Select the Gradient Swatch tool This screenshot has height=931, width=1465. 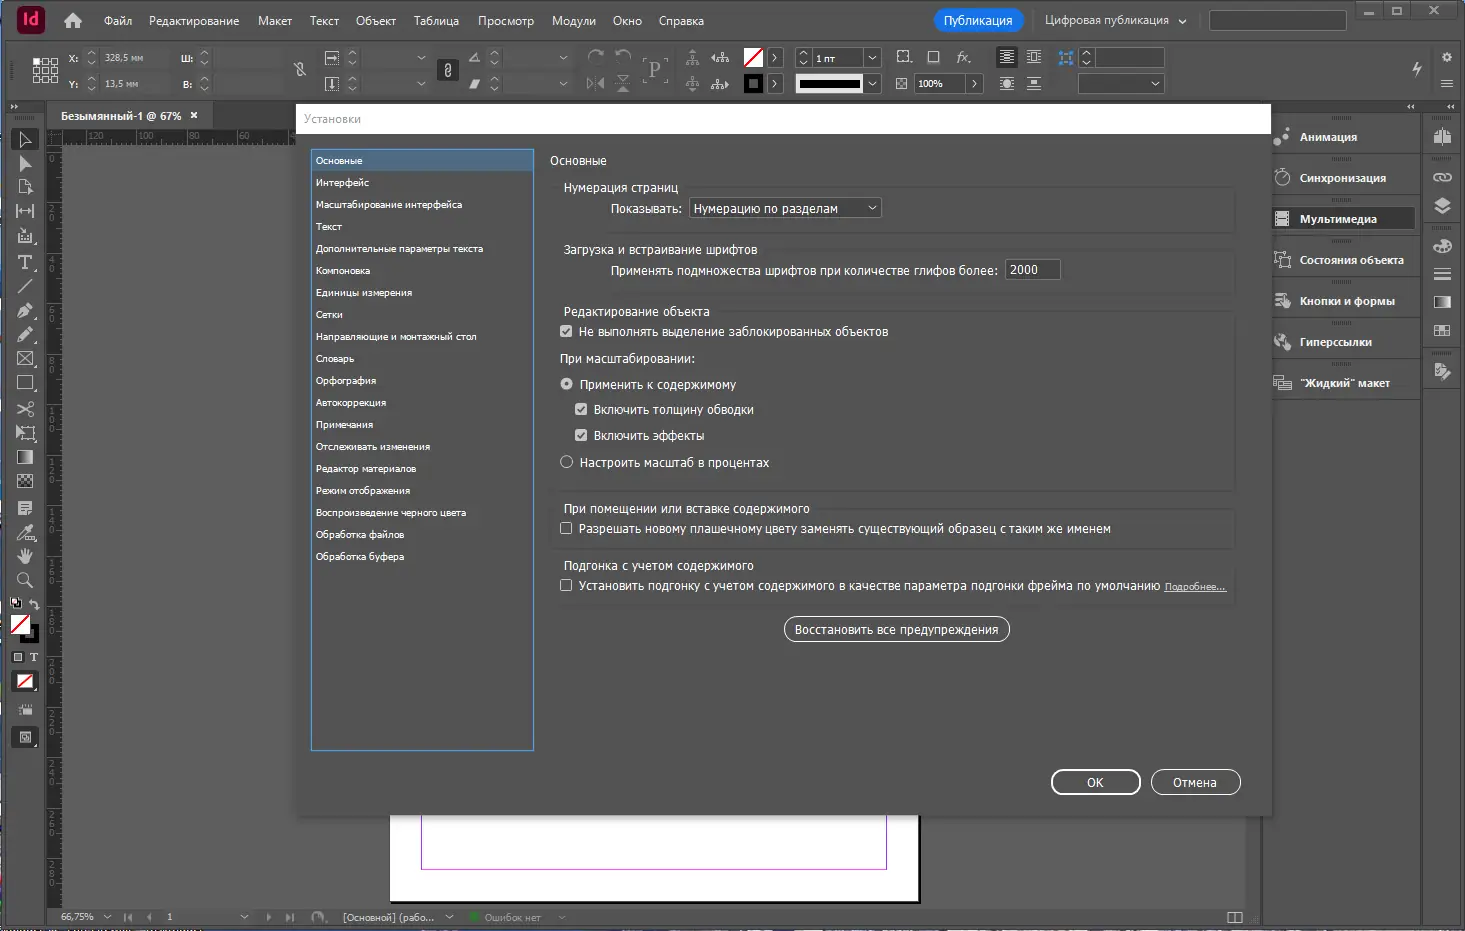tap(25, 457)
